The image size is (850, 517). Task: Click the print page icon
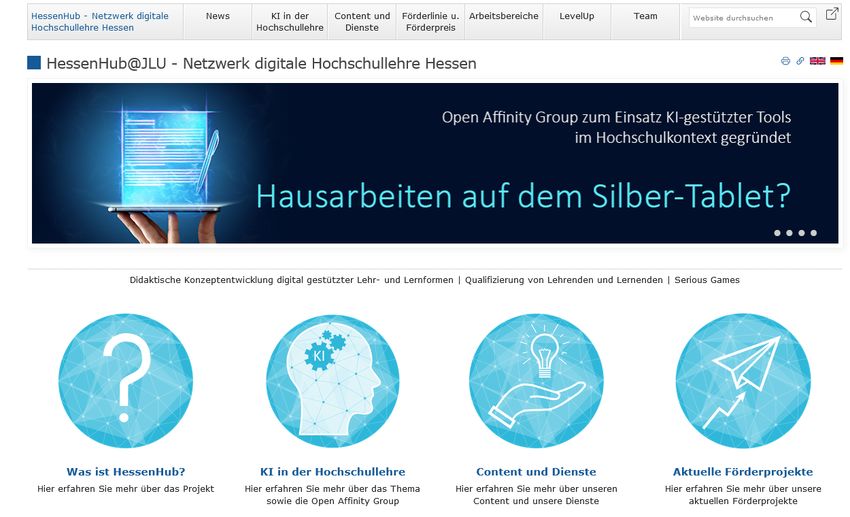[x=785, y=61]
